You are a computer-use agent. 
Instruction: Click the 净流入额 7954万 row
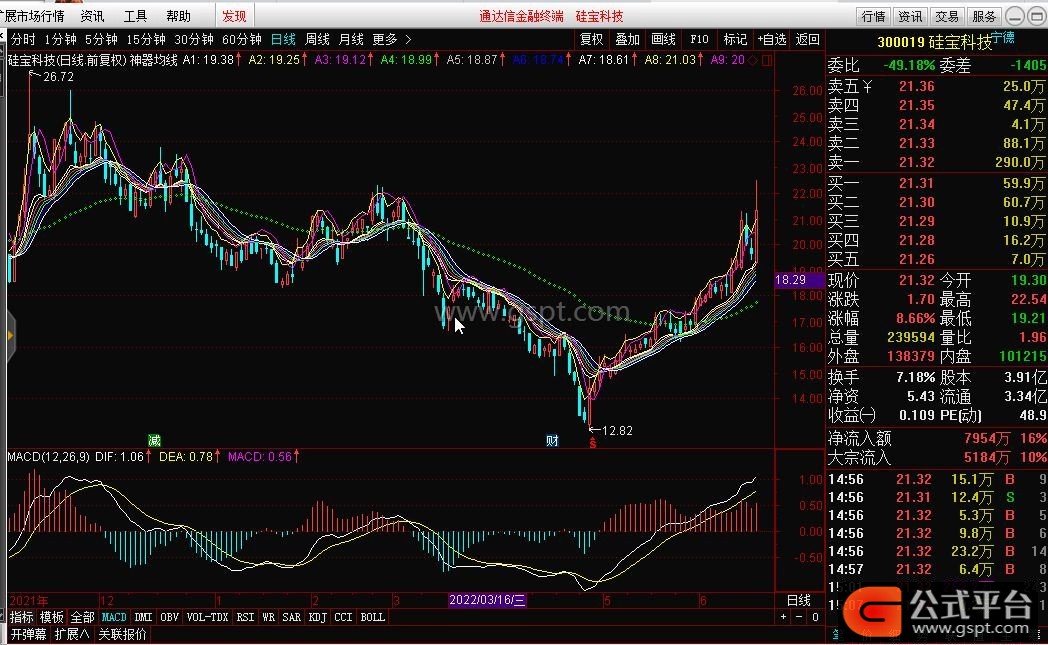[936, 438]
